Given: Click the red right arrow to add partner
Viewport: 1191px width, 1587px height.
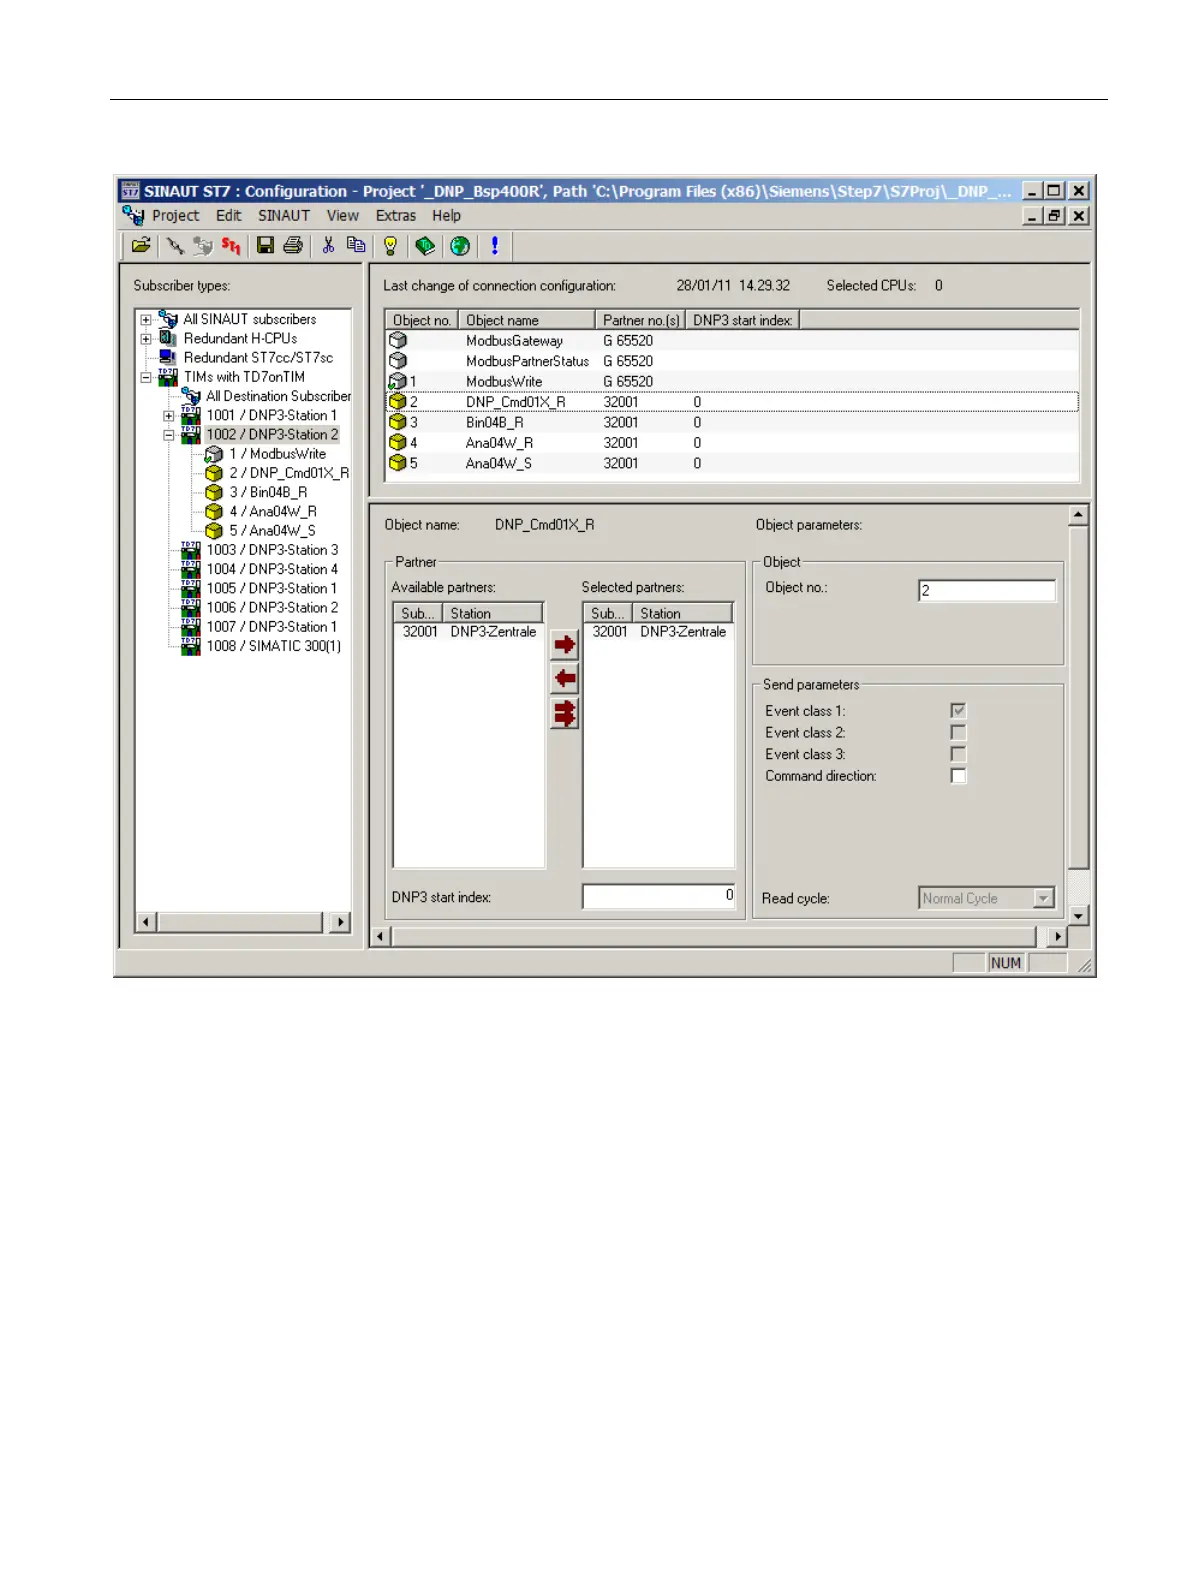Looking at the screenshot, I should pyautogui.click(x=565, y=644).
